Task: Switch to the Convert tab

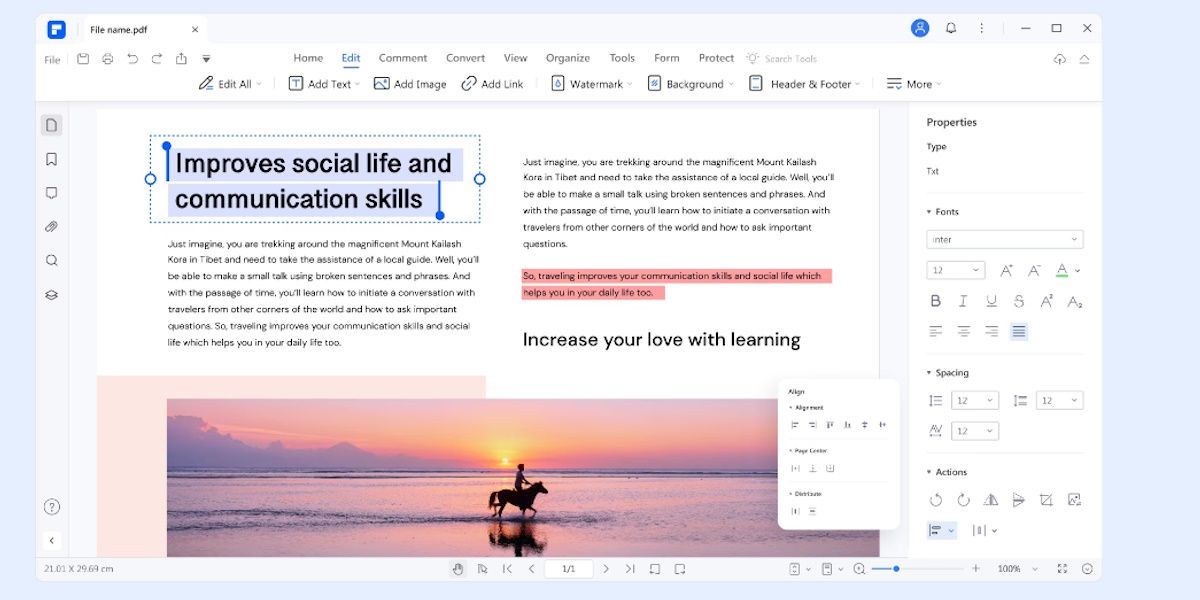Action: pos(465,58)
